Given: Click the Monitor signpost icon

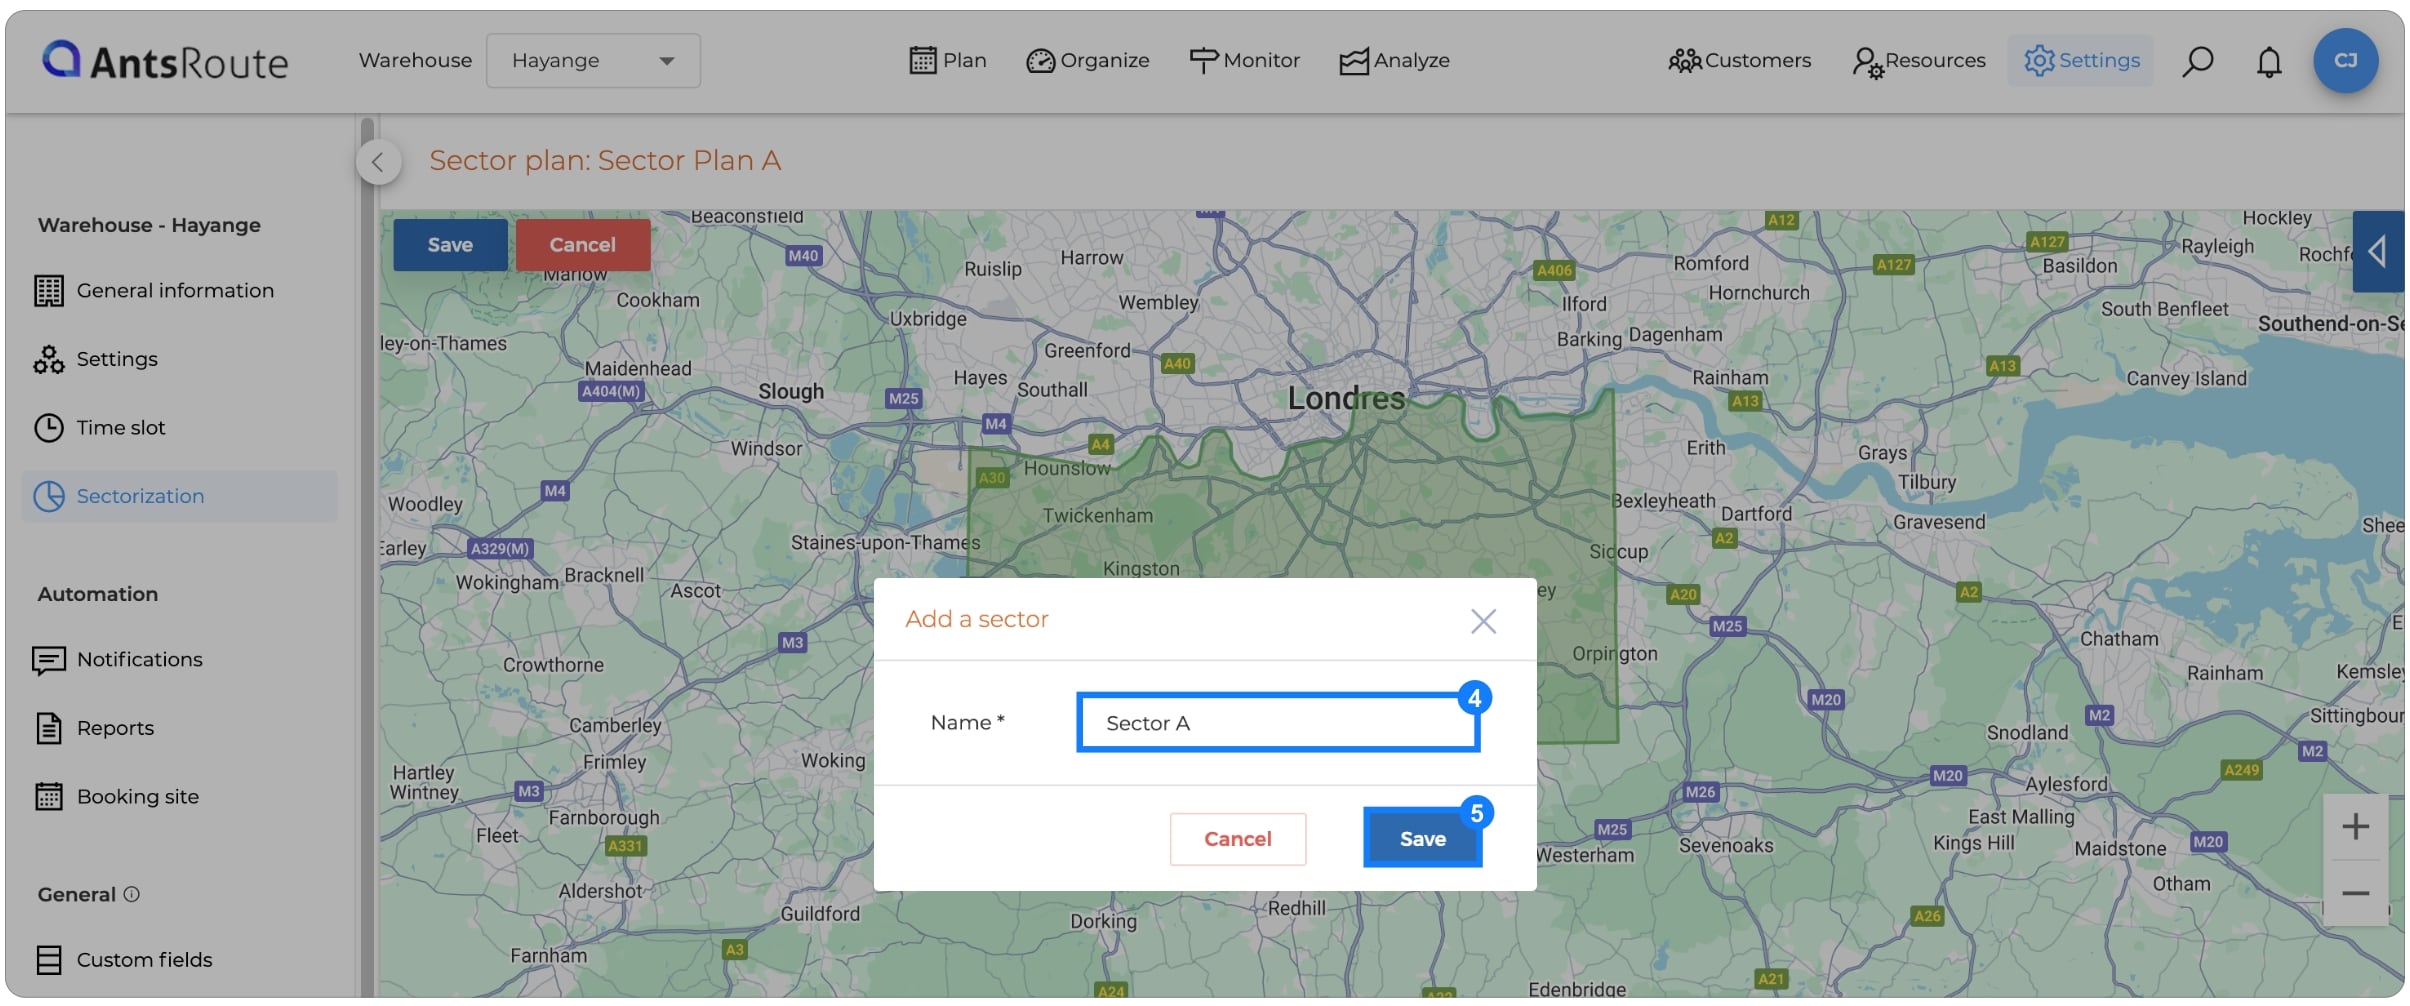Looking at the screenshot, I should [x=1203, y=61].
